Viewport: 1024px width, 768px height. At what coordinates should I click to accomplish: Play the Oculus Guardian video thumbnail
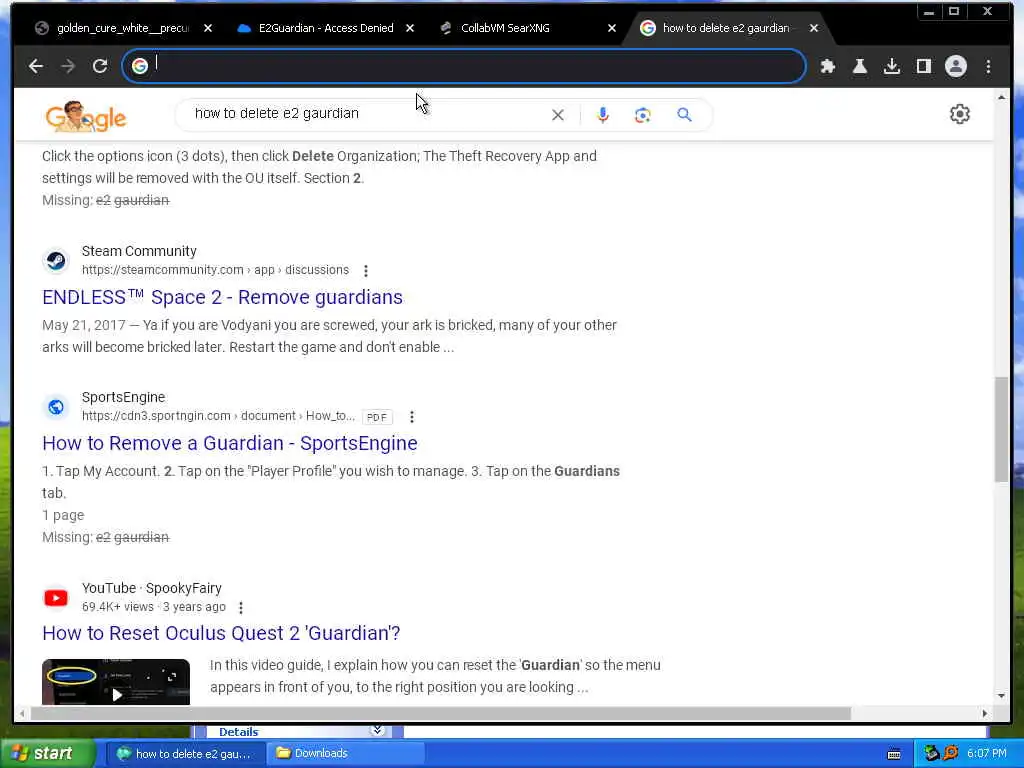pyautogui.click(x=116, y=682)
